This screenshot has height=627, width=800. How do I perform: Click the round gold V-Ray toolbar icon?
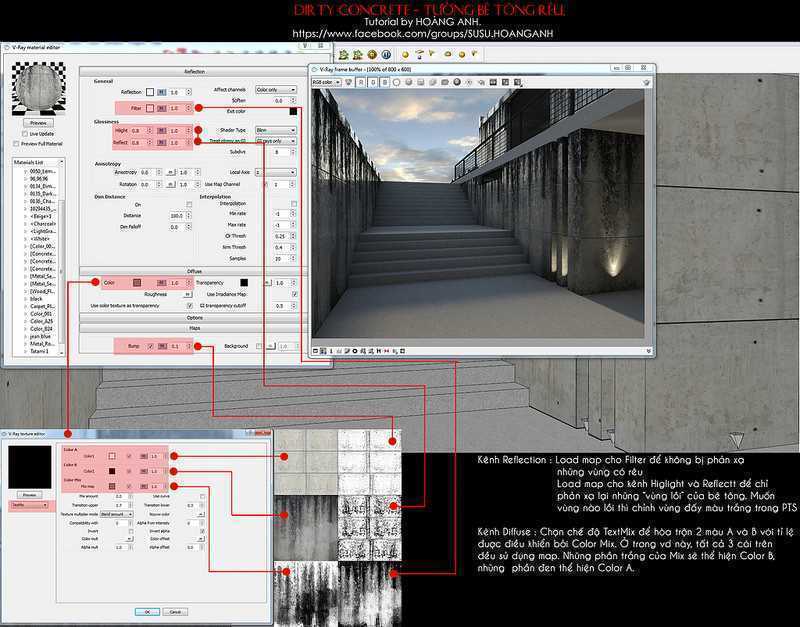372,55
